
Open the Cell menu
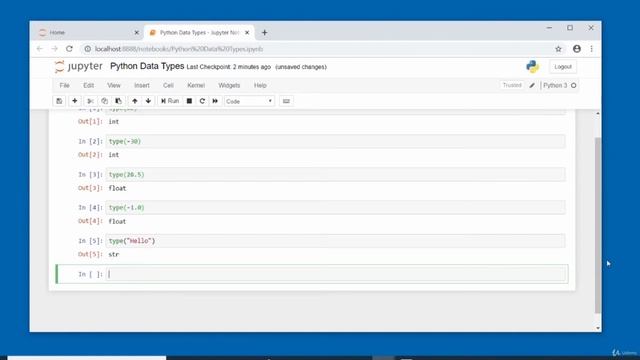168,85
